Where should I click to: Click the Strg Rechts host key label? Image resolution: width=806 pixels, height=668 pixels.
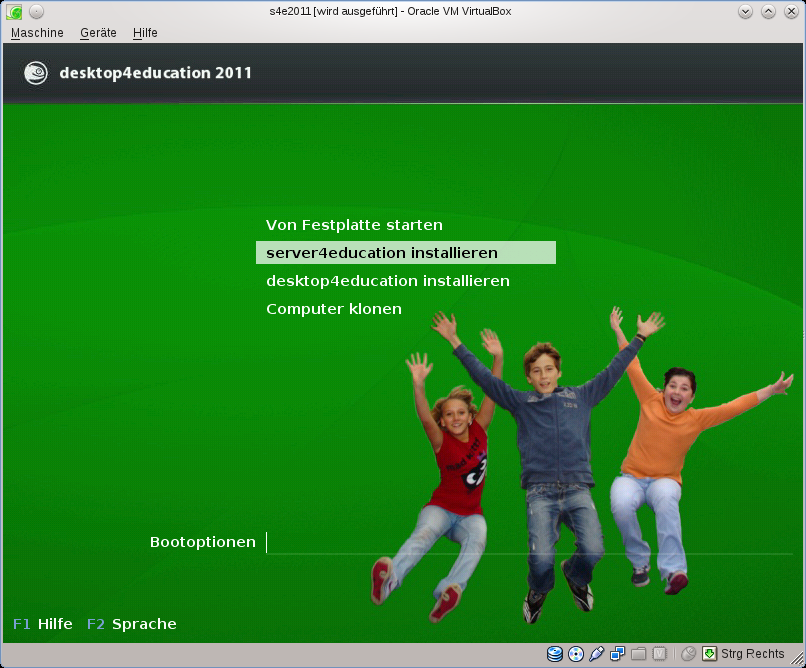point(753,654)
